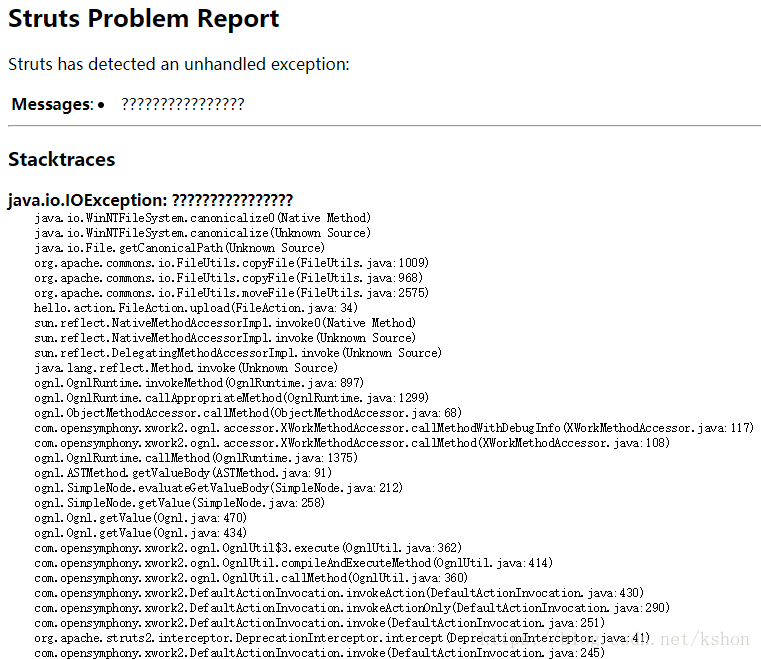
Task: Click the Stacktraces heading
Action: pos(62,160)
